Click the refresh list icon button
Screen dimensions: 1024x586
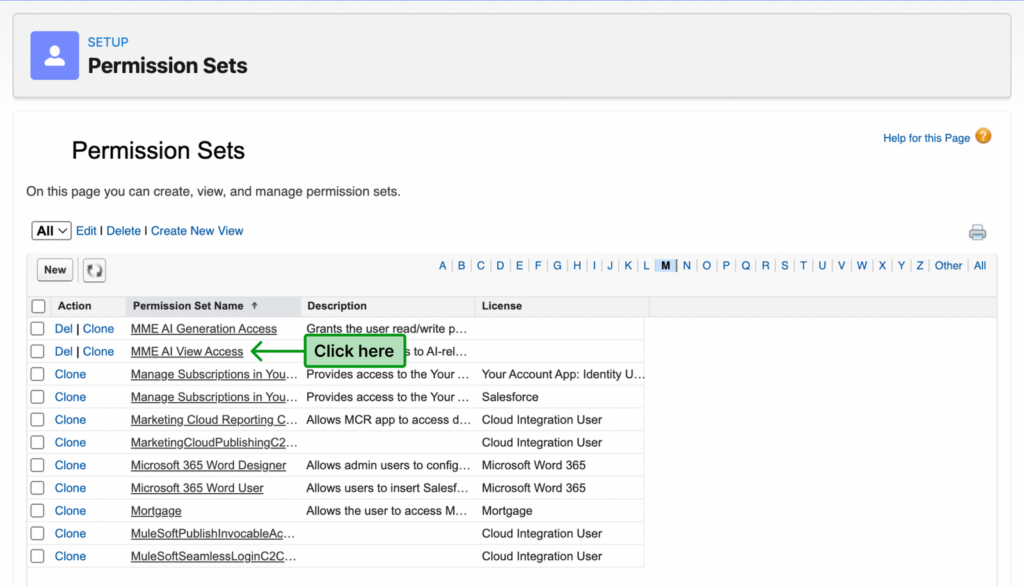[94, 270]
